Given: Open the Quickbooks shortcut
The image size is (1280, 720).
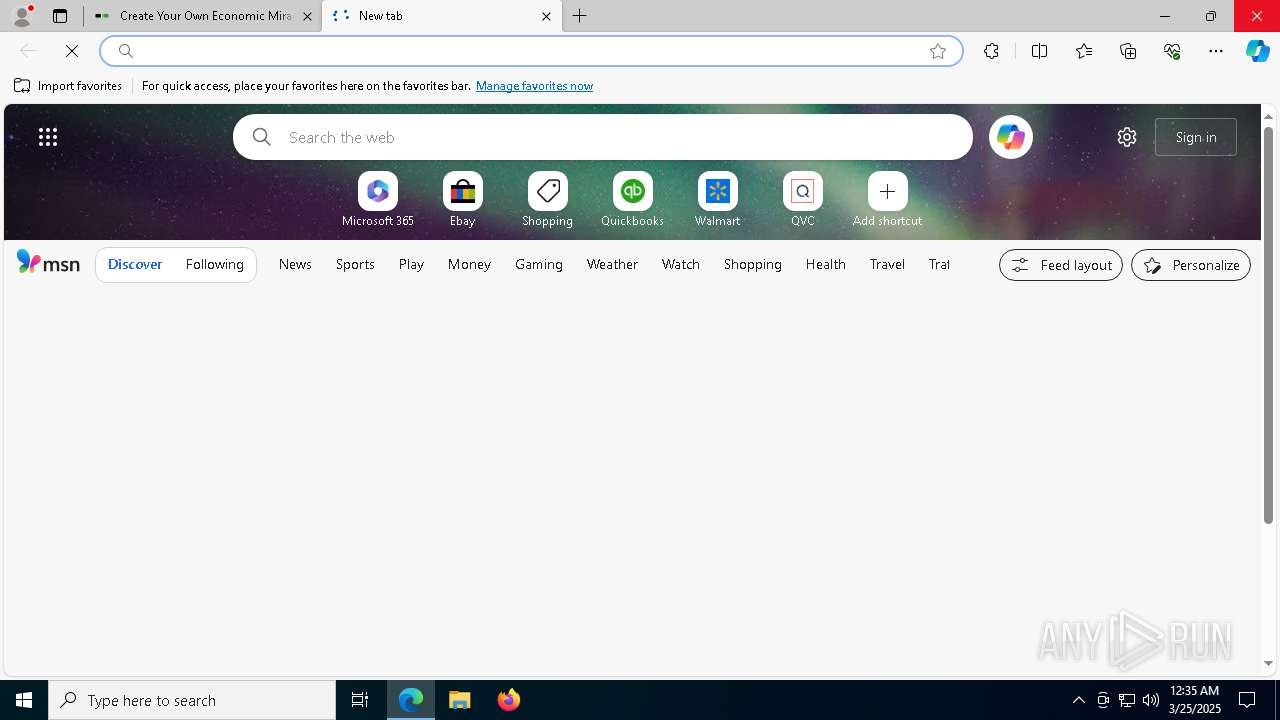Looking at the screenshot, I should click(633, 200).
